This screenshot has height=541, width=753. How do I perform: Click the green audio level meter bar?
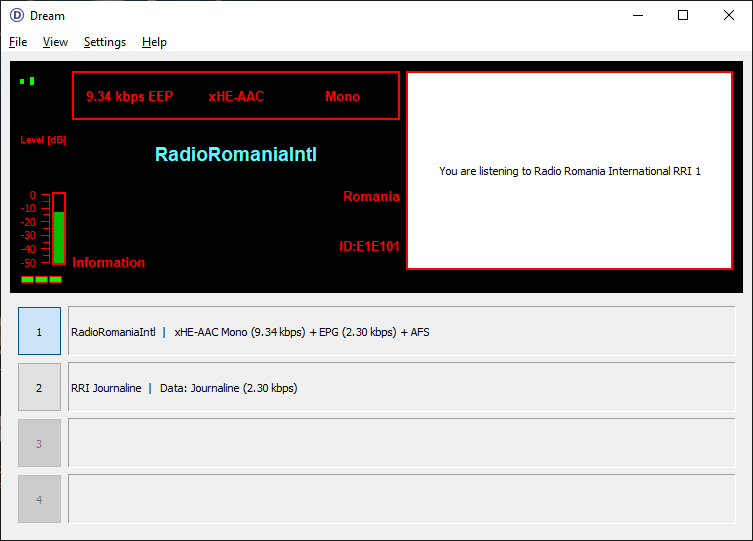[59, 236]
